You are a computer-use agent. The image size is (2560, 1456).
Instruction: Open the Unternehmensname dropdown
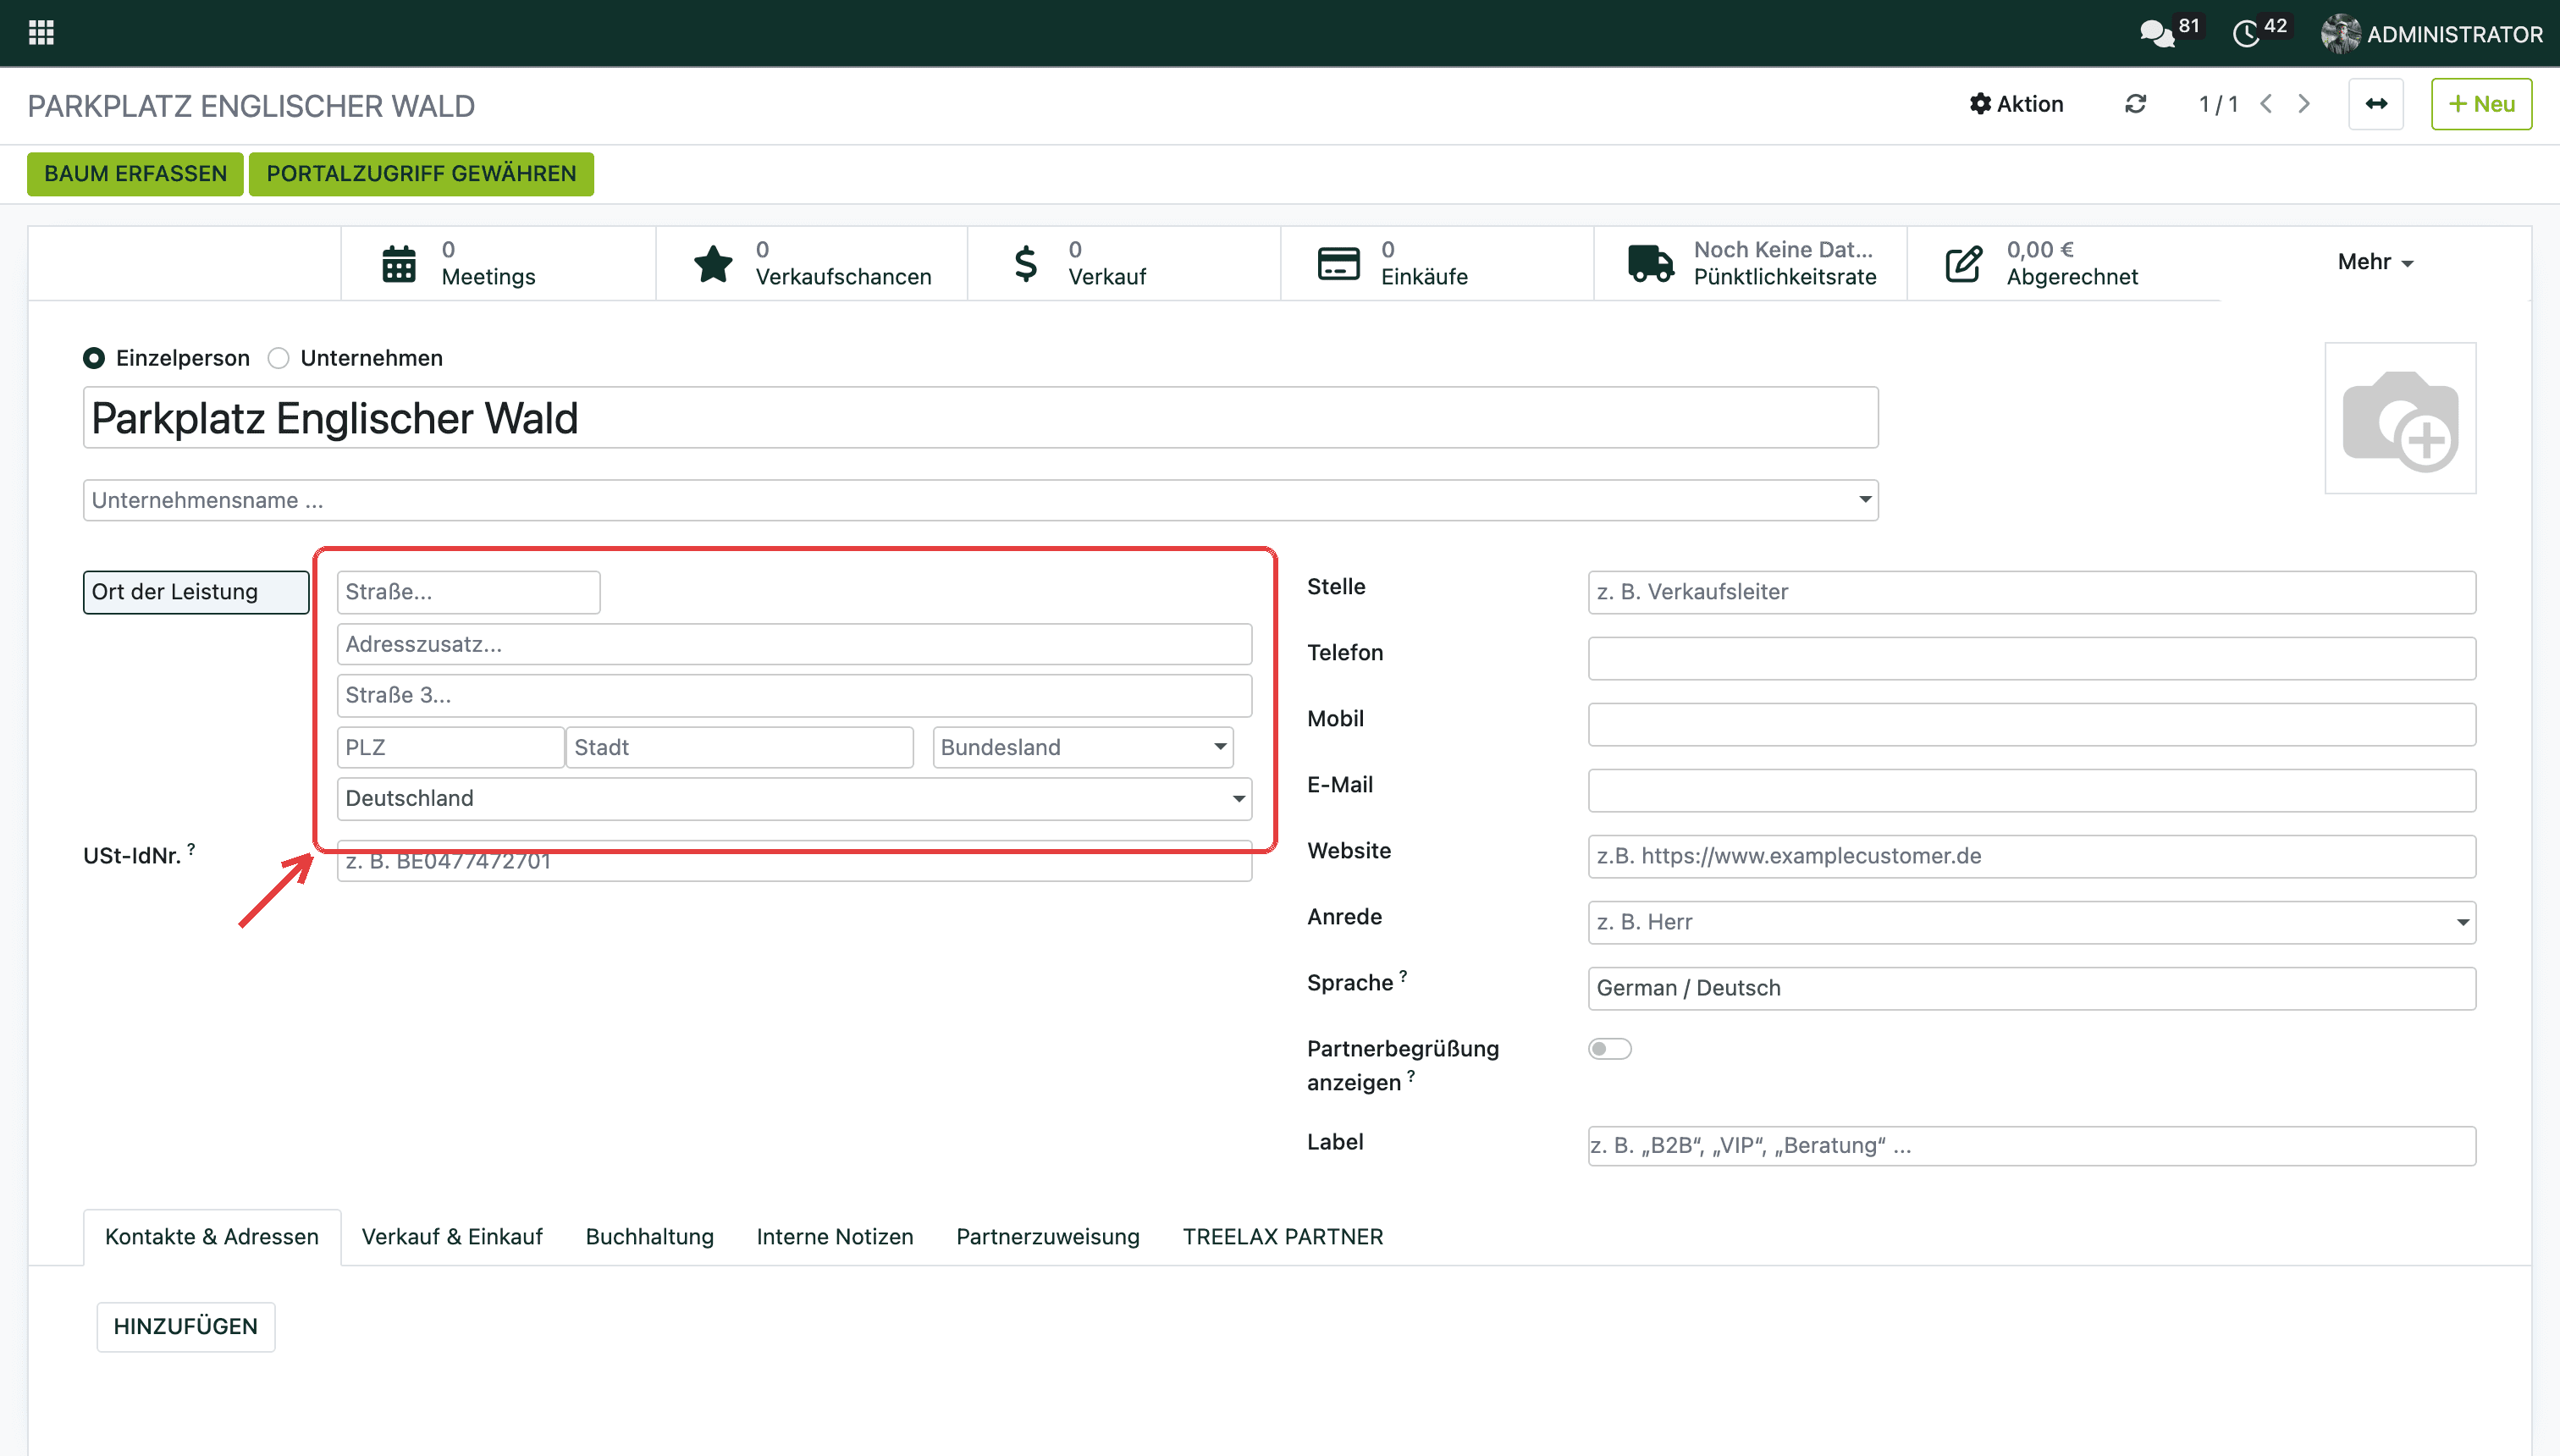[980, 500]
